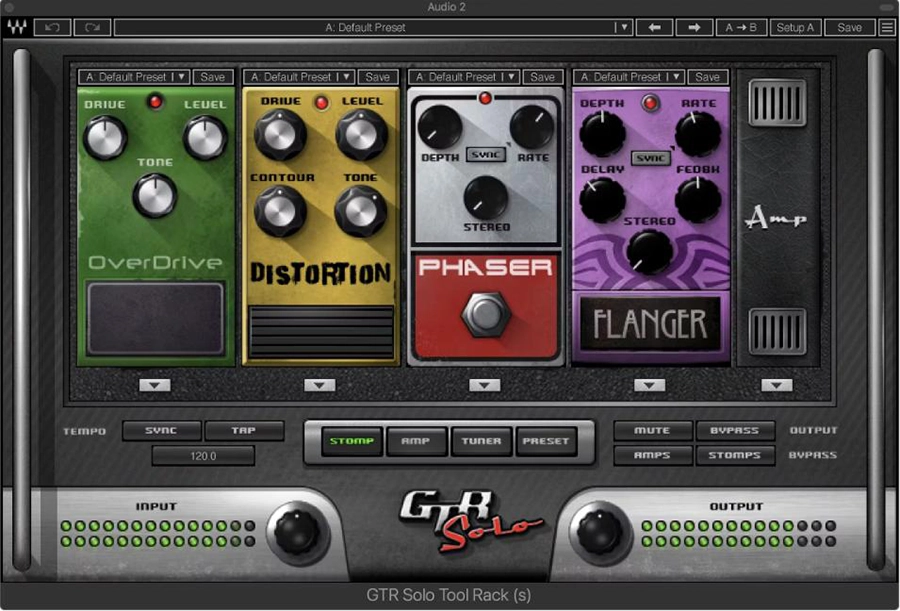Viewport: 900px width, 611px height.
Task: Save the OverDrive pedal preset
Action: point(212,76)
